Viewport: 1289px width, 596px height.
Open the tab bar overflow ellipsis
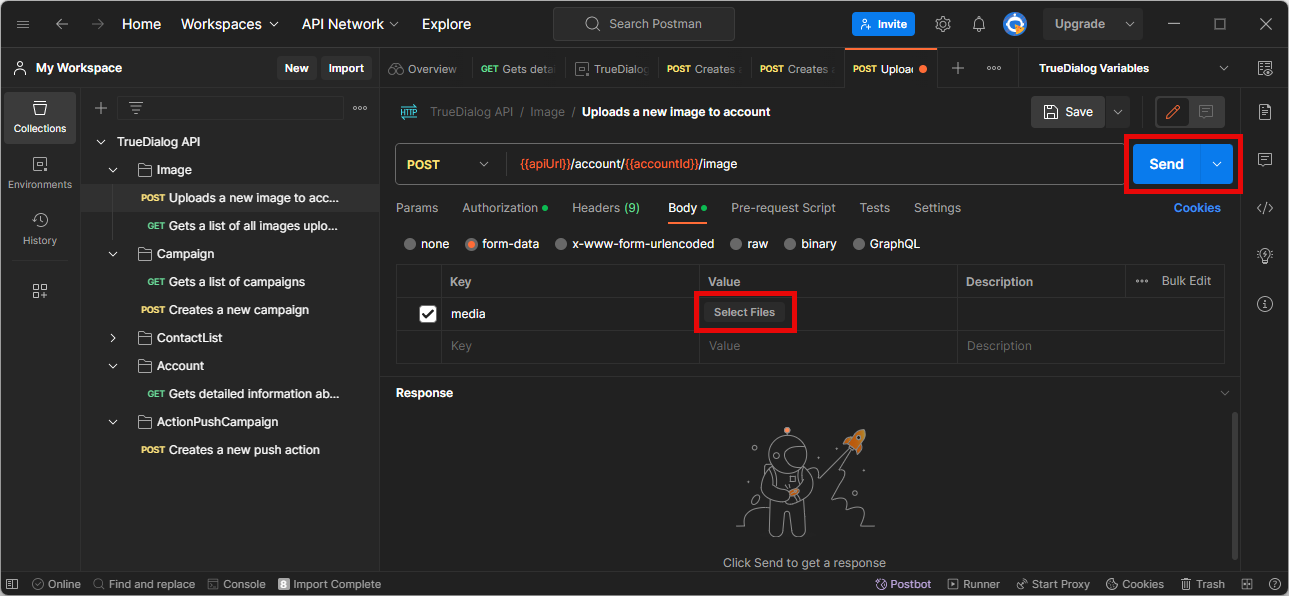tap(994, 68)
